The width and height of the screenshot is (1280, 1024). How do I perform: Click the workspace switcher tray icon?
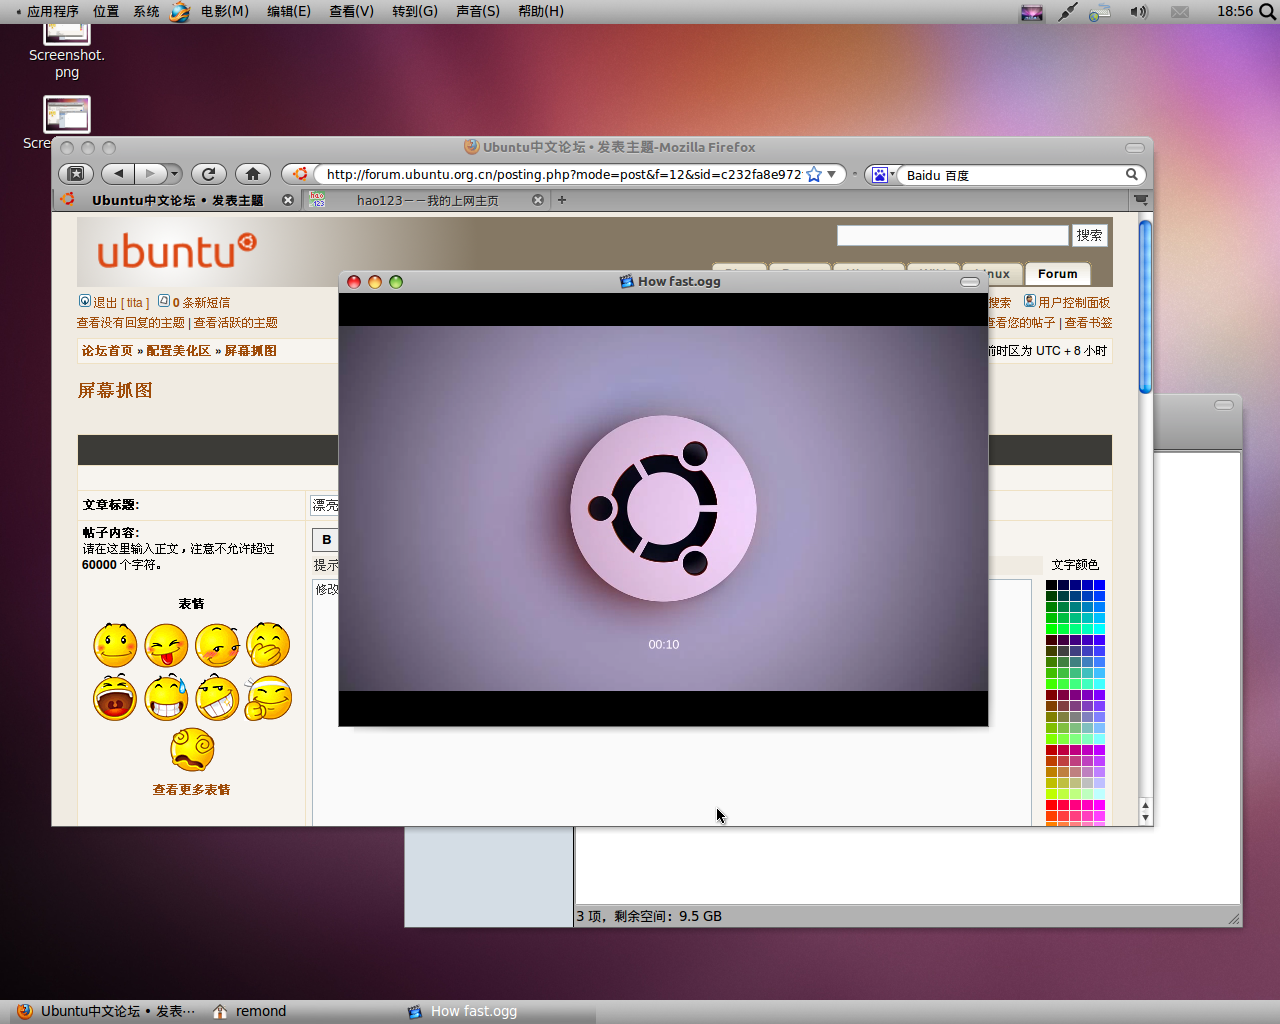(1032, 12)
